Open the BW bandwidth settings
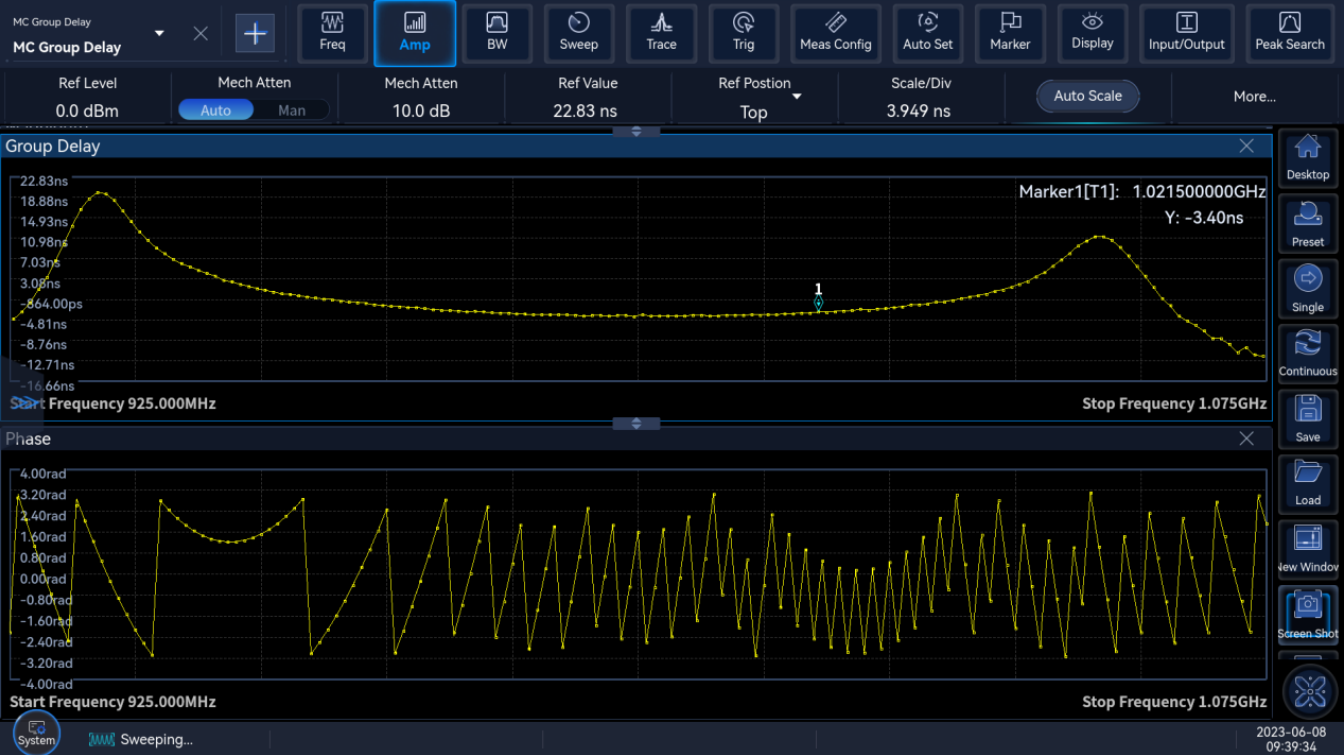The width and height of the screenshot is (1344, 755). pyautogui.click(x=497, y=33)
